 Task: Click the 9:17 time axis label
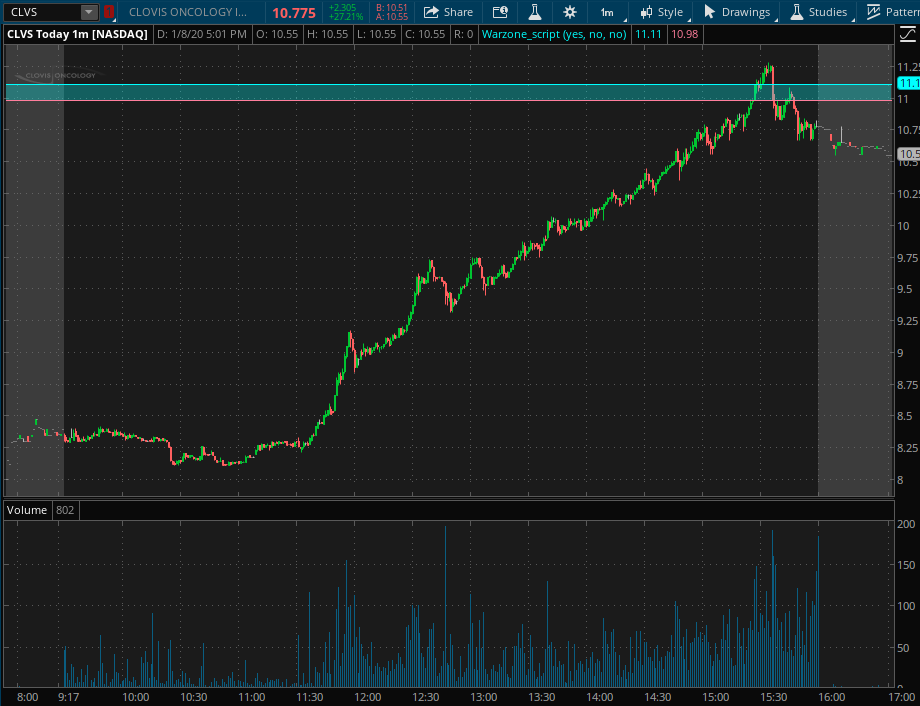pos(69,697)
